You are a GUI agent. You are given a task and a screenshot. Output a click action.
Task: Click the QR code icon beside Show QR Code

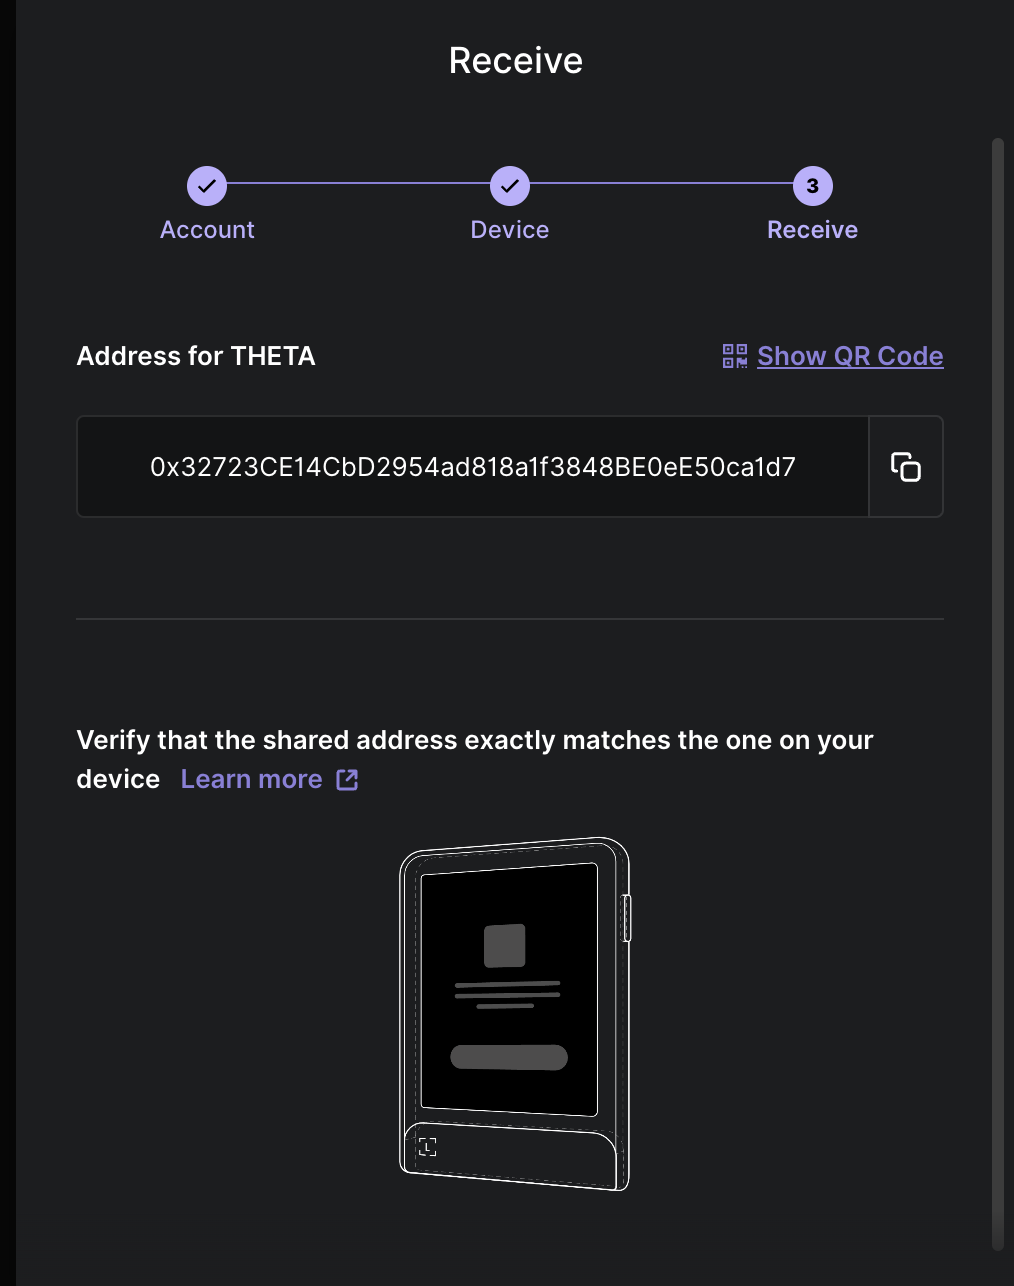tap(734, 356)
